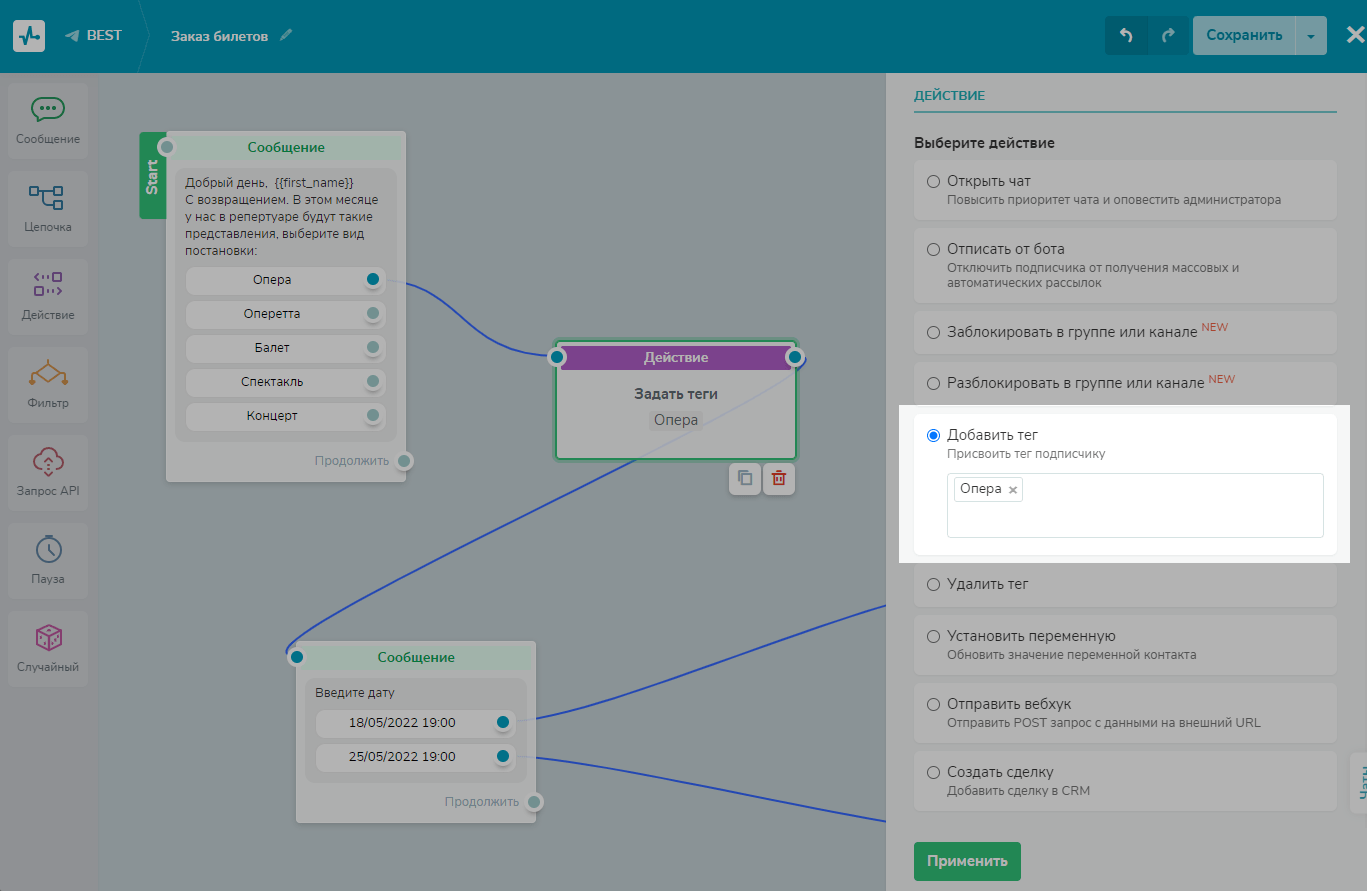Add a Filter (Фильтр) block

47,374
